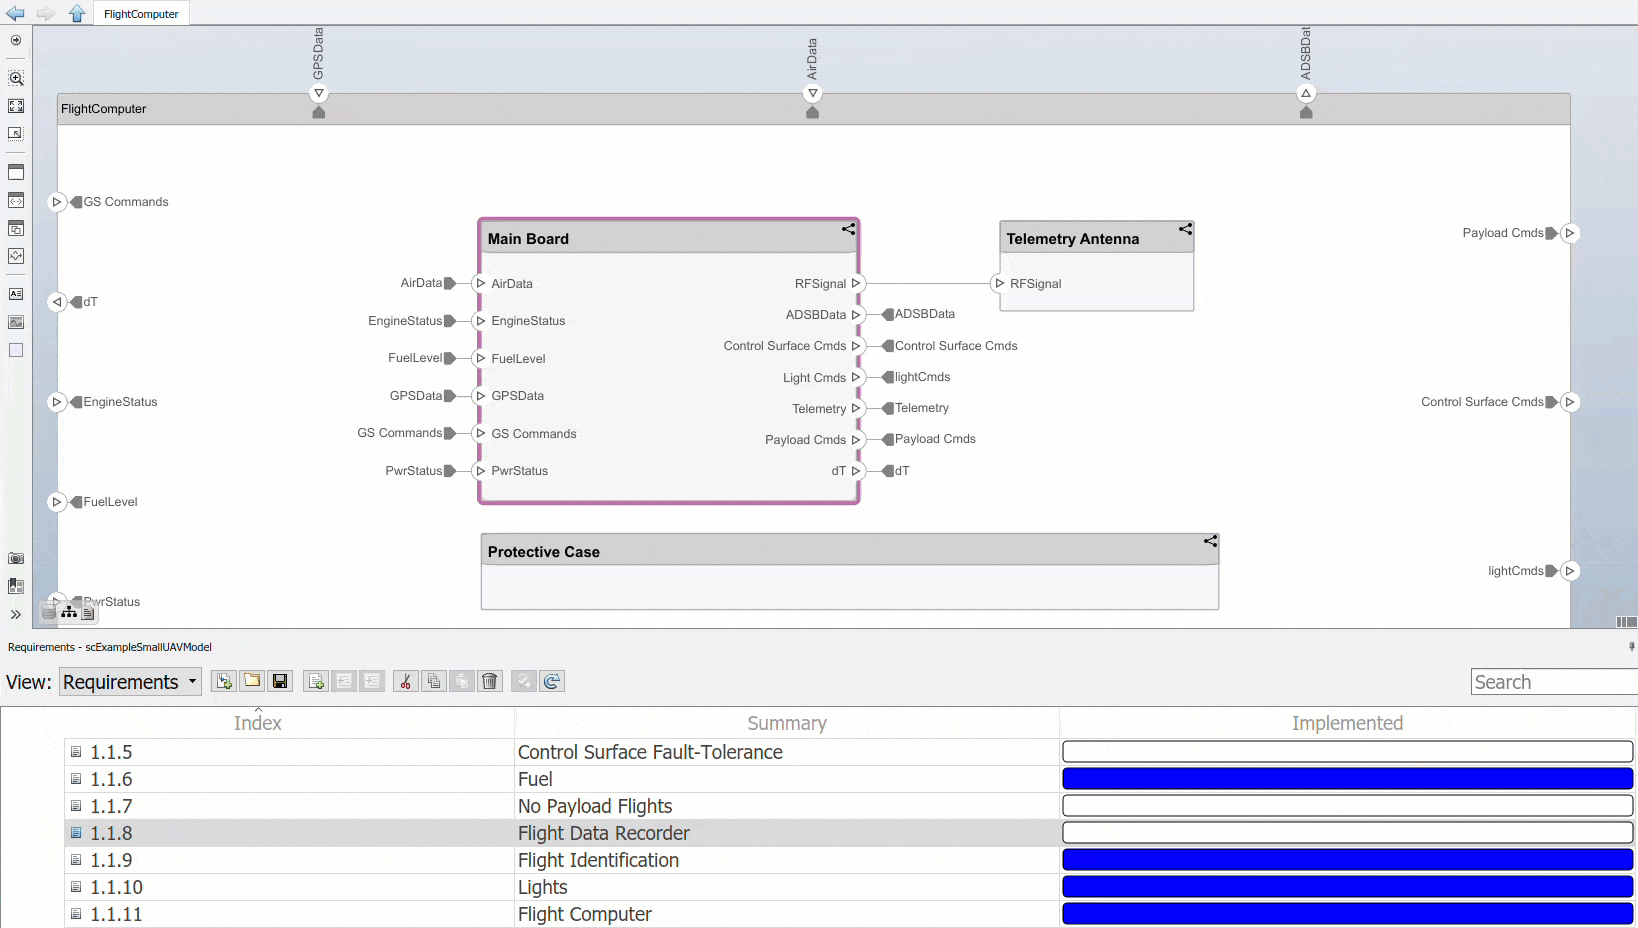This screenshot has width=1638, height=928.
Task: Expand hidden palette tools with the chevron
Action: click(x=16, y=614)
